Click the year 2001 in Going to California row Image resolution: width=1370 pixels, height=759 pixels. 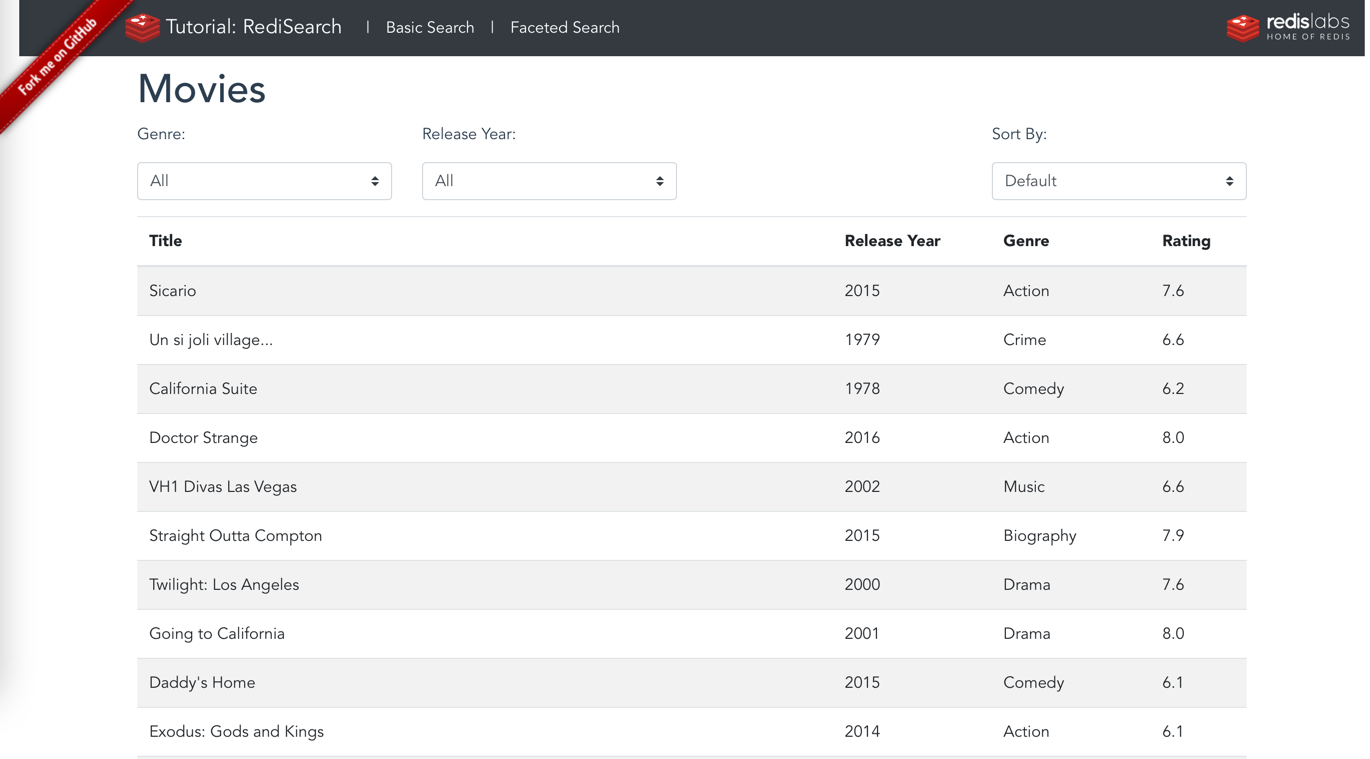[x=862, y=634]
